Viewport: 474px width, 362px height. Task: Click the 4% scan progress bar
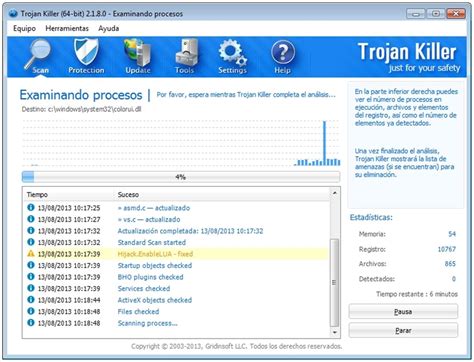coord(181,177)
